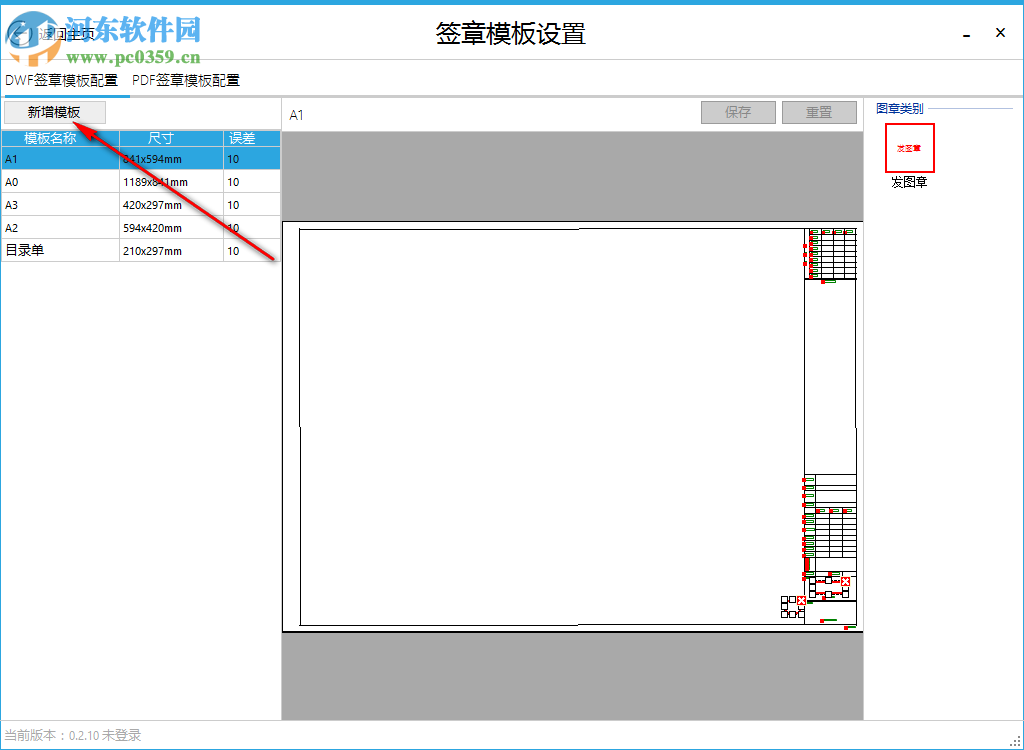Switch to the PDF签章模板配置 tab

click(185, 80)
